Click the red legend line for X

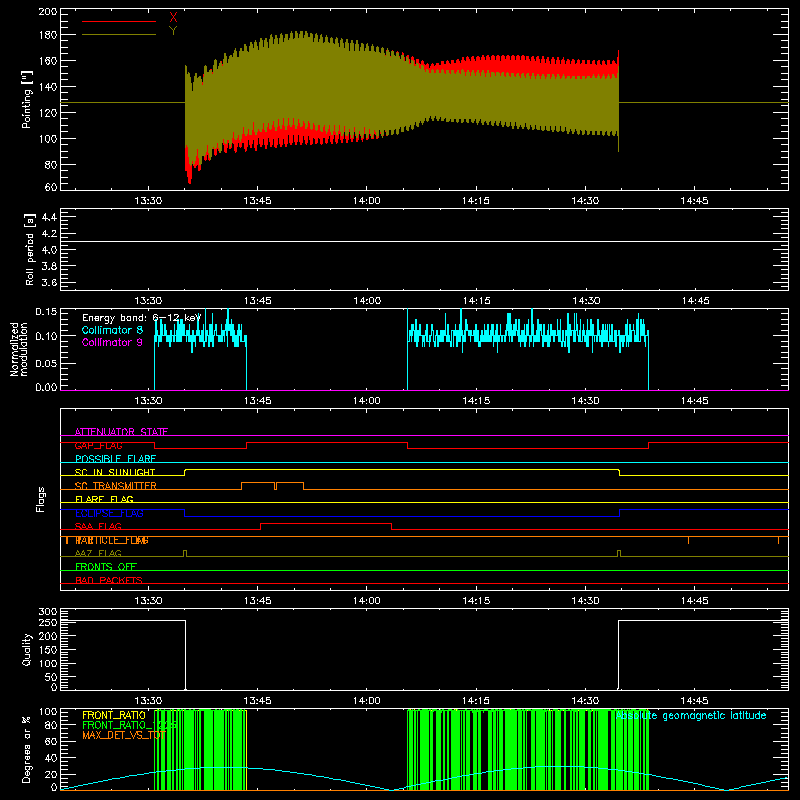pos(119,21)
